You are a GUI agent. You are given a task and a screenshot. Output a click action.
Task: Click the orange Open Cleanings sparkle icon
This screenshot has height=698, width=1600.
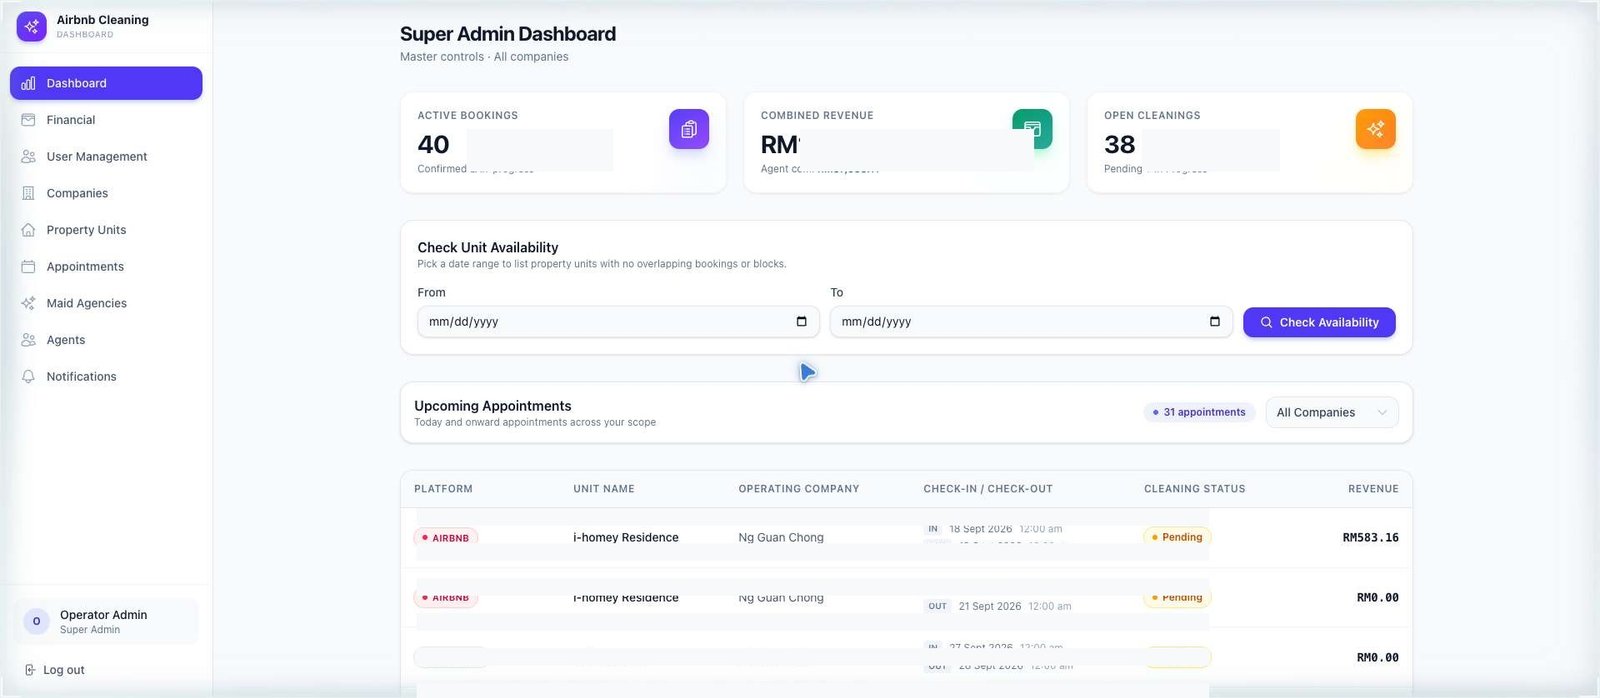pyautogui.click(x=1375, y=129)
